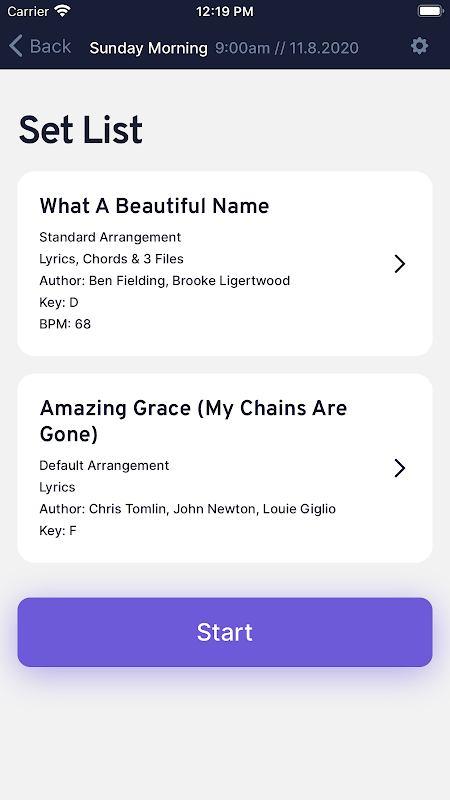450x800 pixels.
Task: Tap the Set List heading
Action: coord(81,130)
